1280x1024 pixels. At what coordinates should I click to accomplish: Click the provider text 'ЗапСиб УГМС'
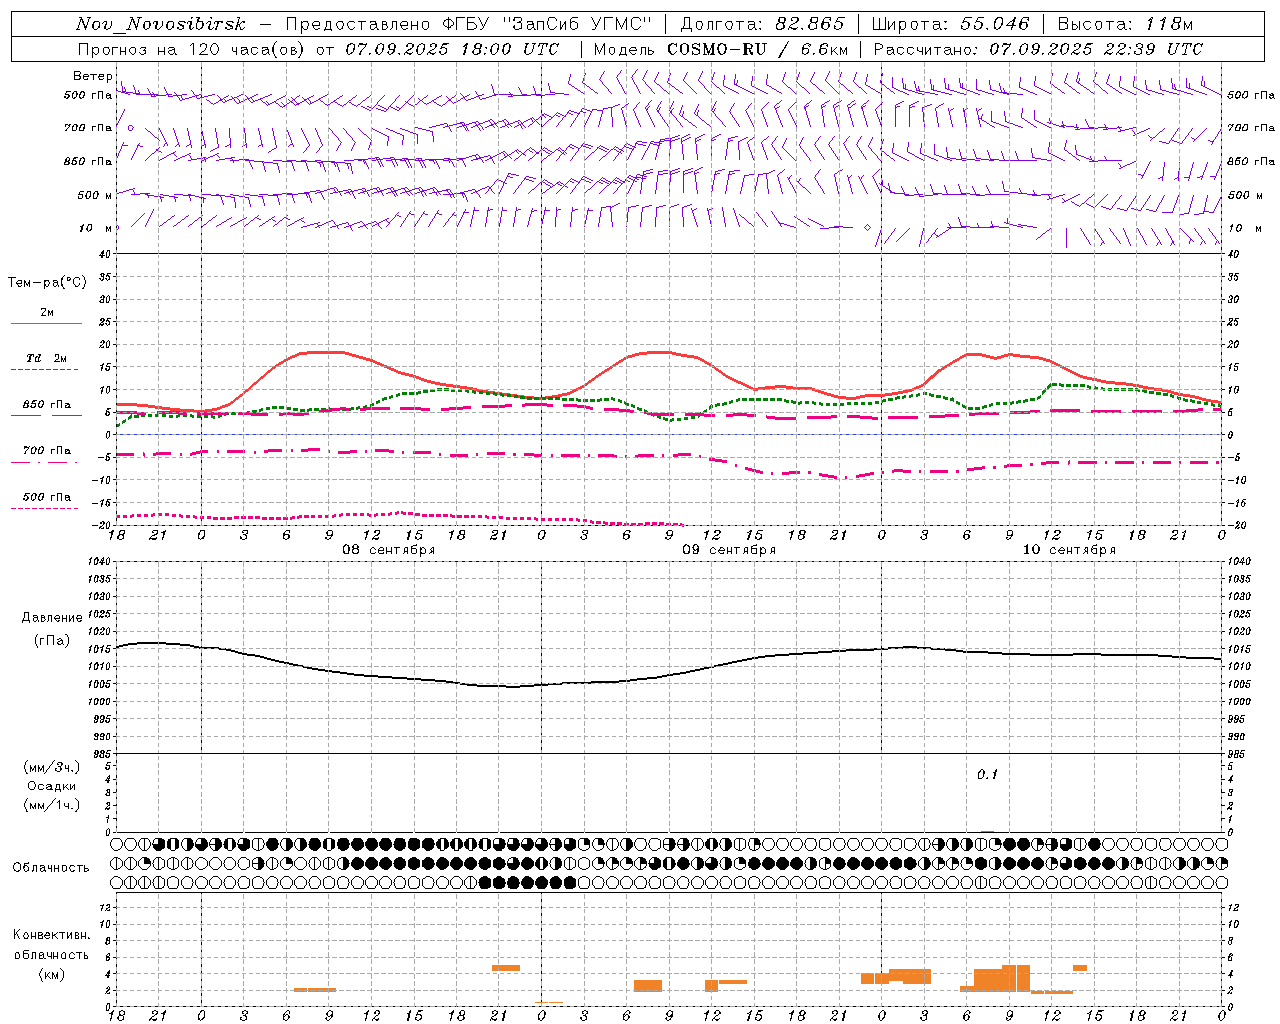[581, 24]
